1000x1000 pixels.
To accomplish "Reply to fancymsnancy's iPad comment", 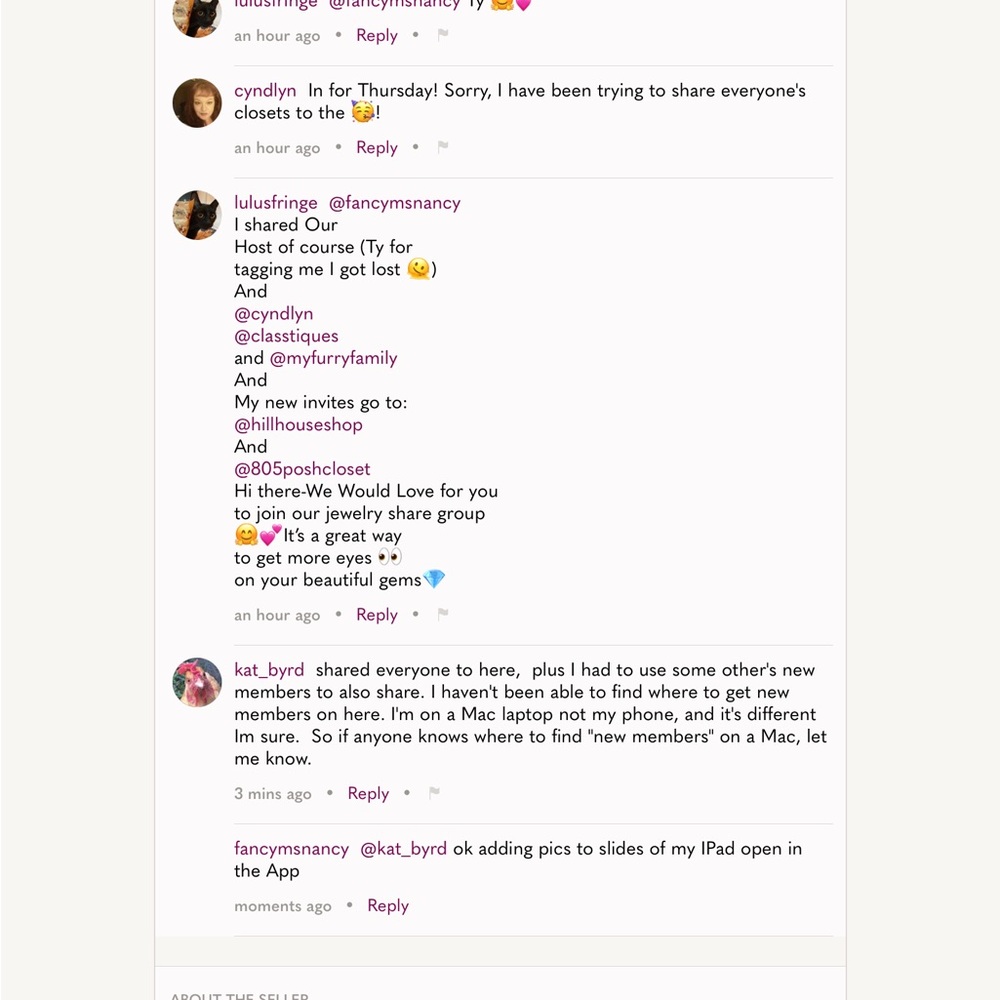I will point(388,905).
